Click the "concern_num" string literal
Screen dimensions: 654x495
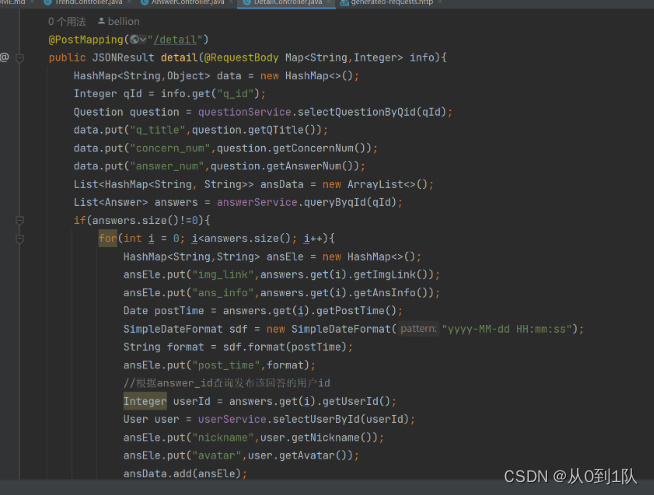[x=170, y=148]
